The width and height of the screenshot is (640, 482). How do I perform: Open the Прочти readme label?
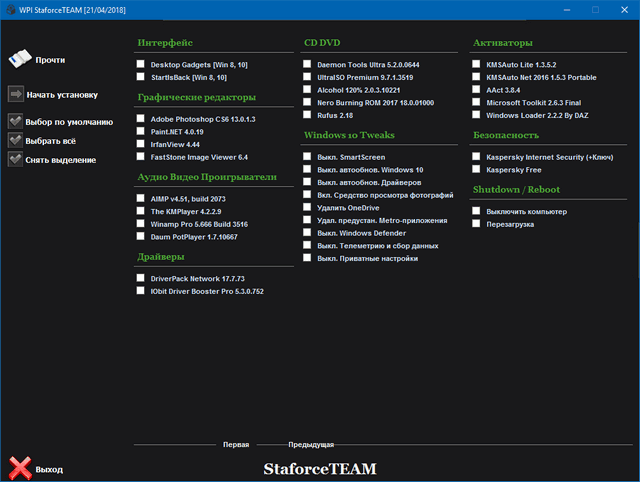50,60
